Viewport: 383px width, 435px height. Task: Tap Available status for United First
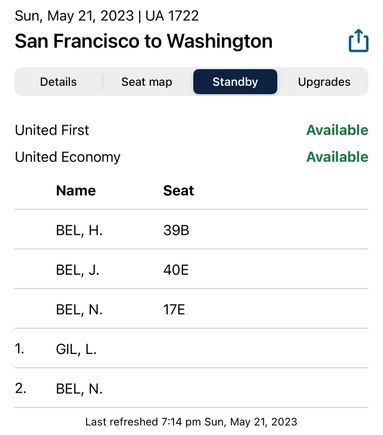[337, 130]
